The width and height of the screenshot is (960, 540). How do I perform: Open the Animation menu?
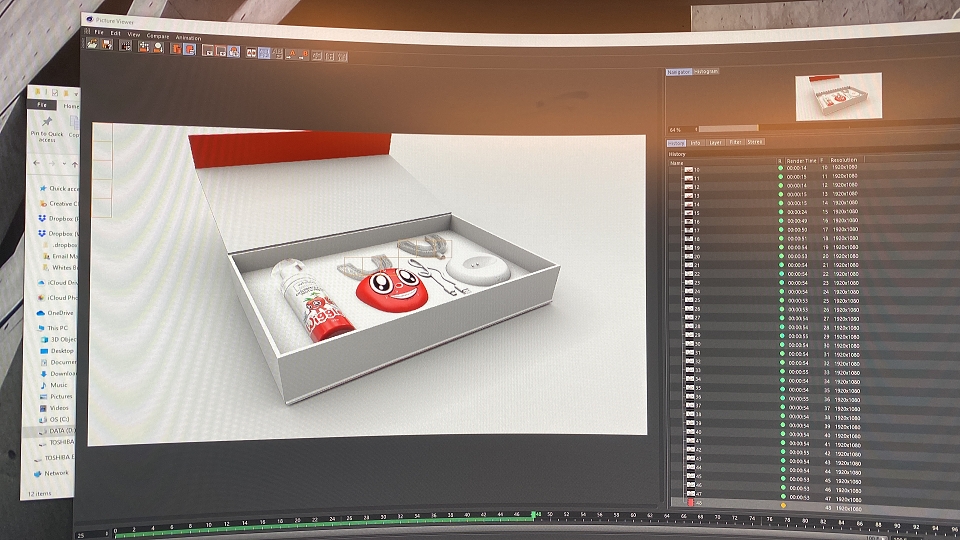[x=188, y=38]
